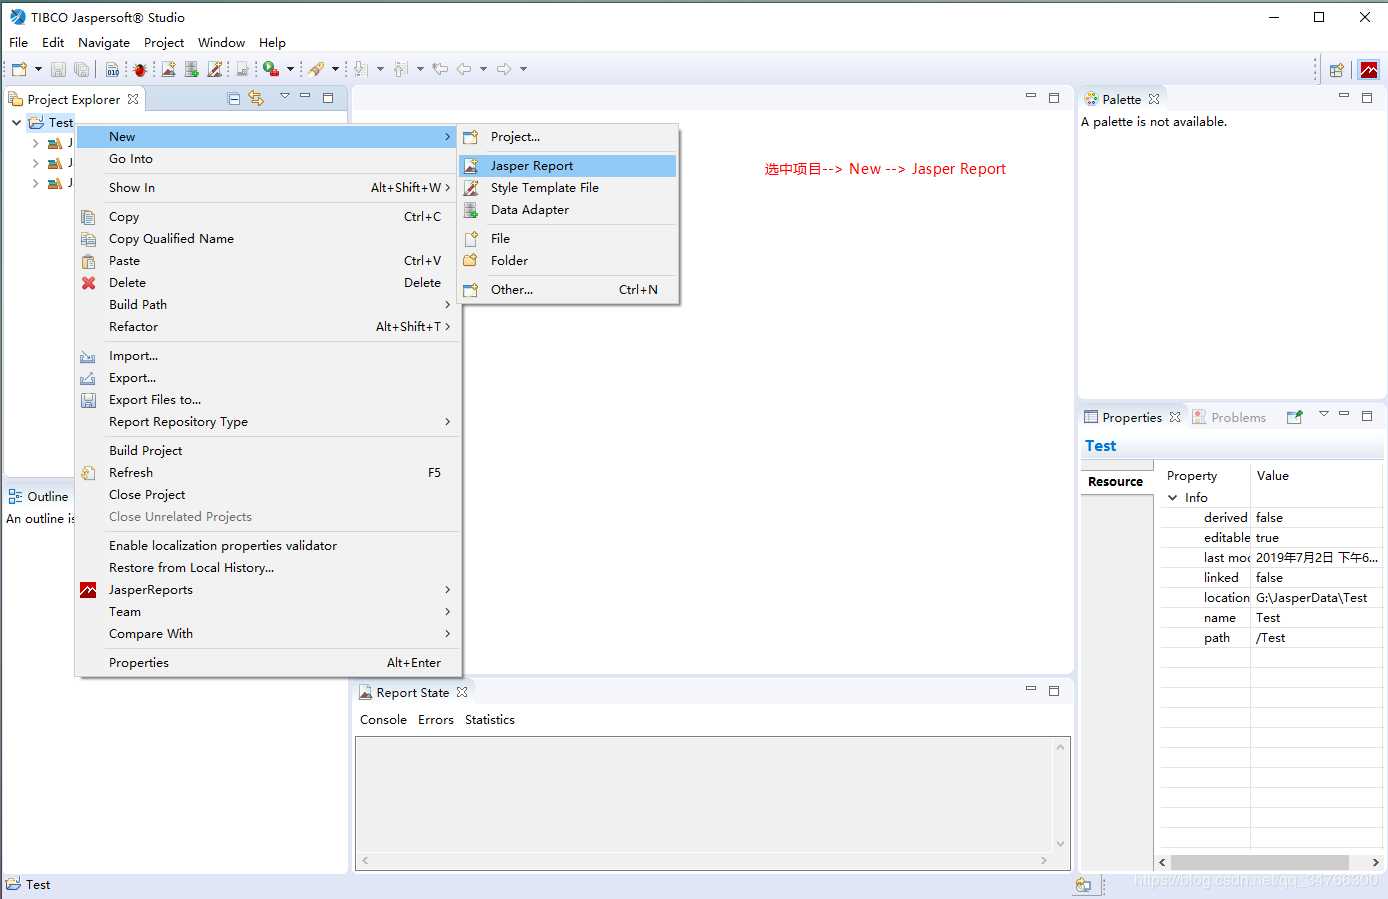
Task: Click the Previous Annotation toolbar icon
Action: tap(401, 69)
